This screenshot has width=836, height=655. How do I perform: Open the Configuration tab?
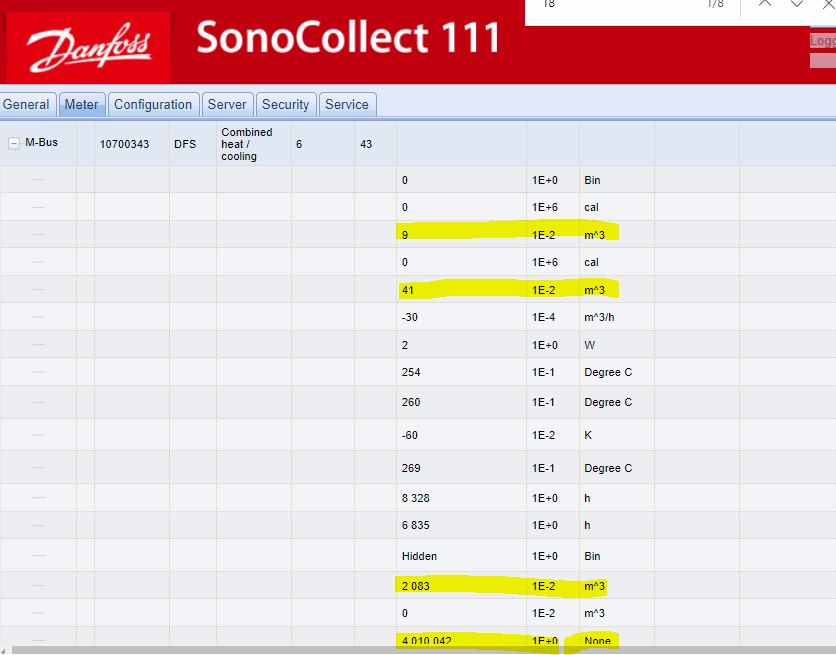[153, 104]
